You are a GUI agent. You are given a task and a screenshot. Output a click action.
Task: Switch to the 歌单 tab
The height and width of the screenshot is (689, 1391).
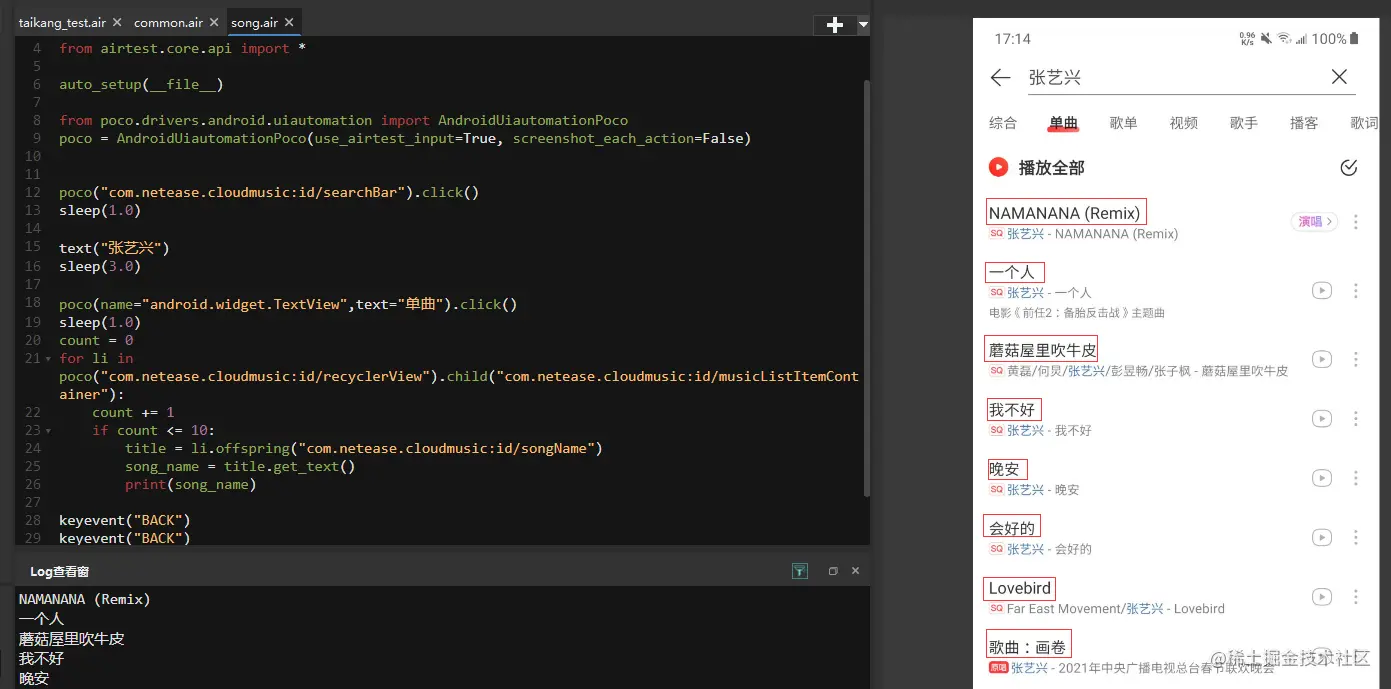click(1123, 123)
